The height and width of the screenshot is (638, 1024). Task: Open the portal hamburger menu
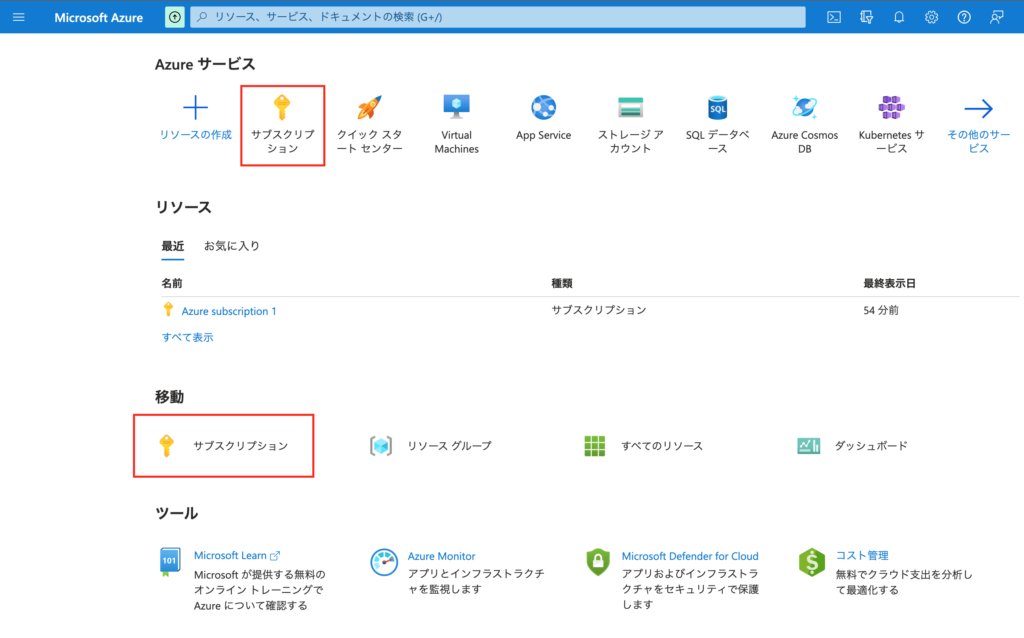click(19, 17)
